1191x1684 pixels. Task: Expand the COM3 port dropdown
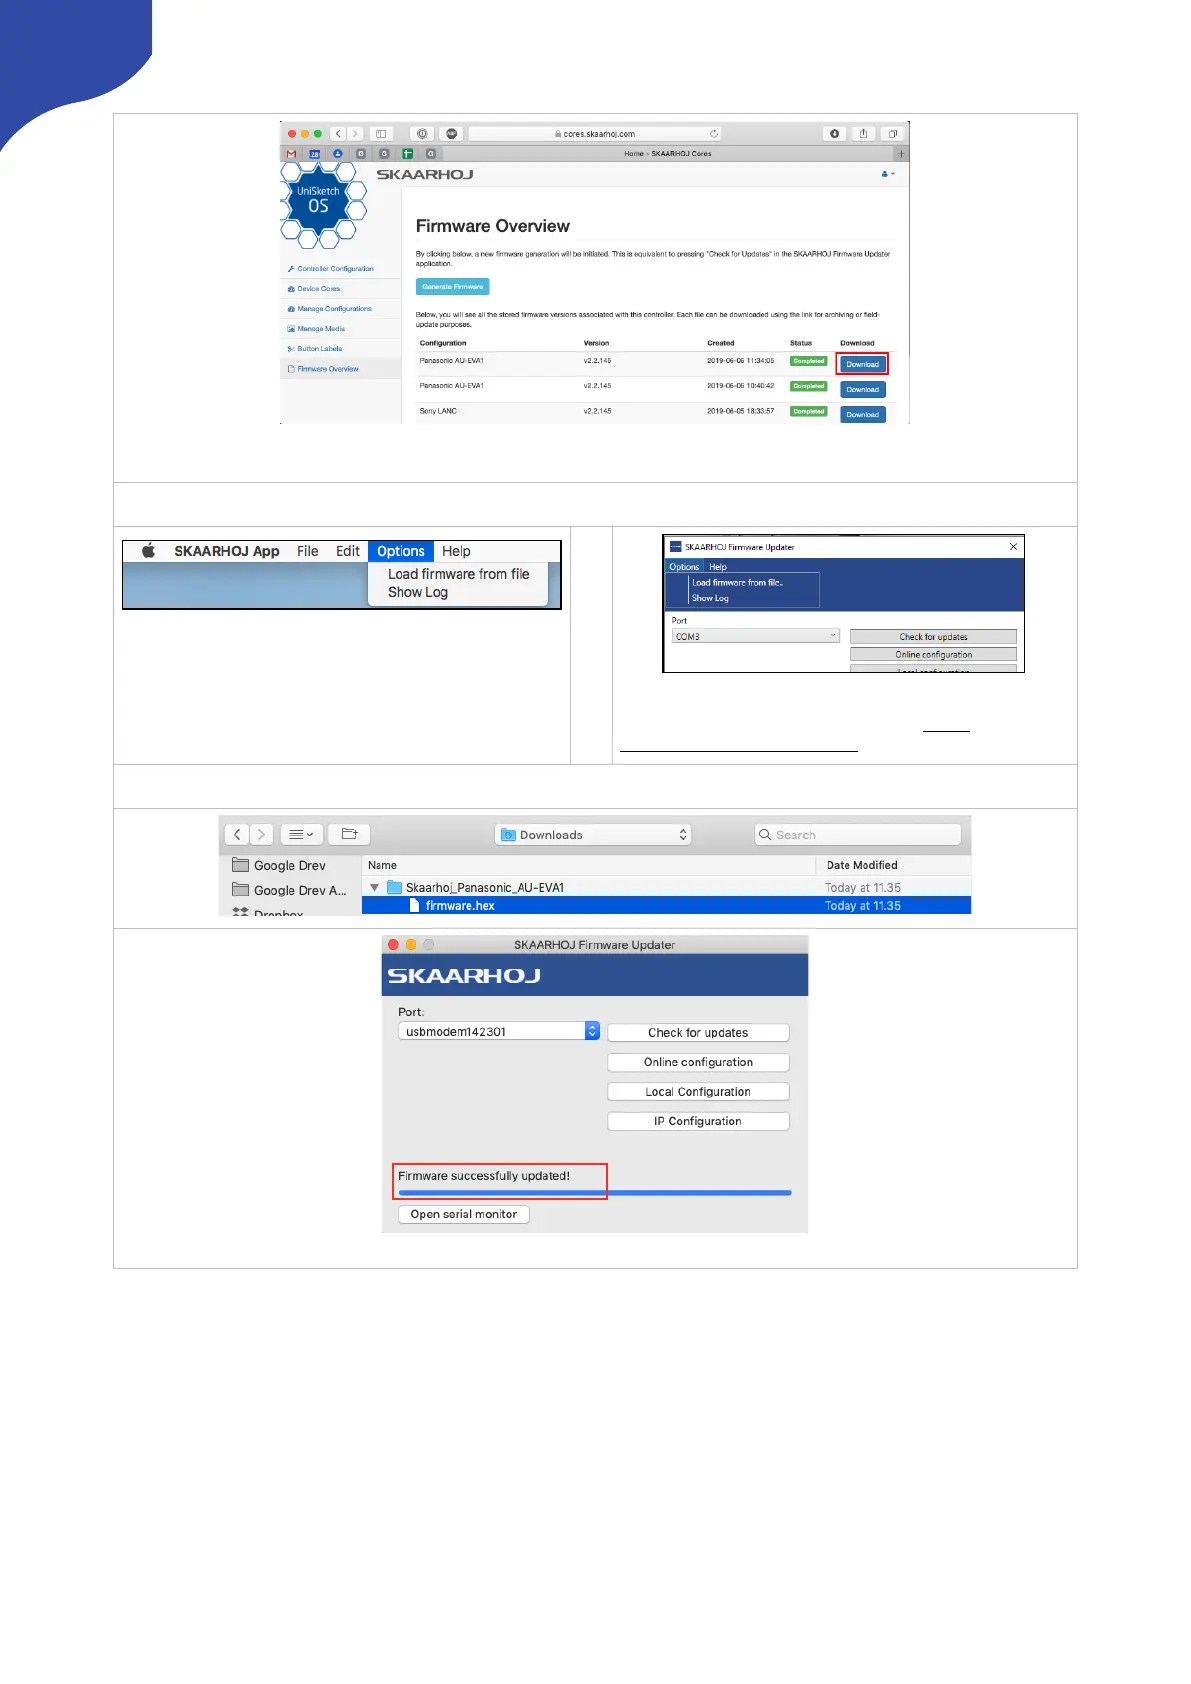pos(756,636)
